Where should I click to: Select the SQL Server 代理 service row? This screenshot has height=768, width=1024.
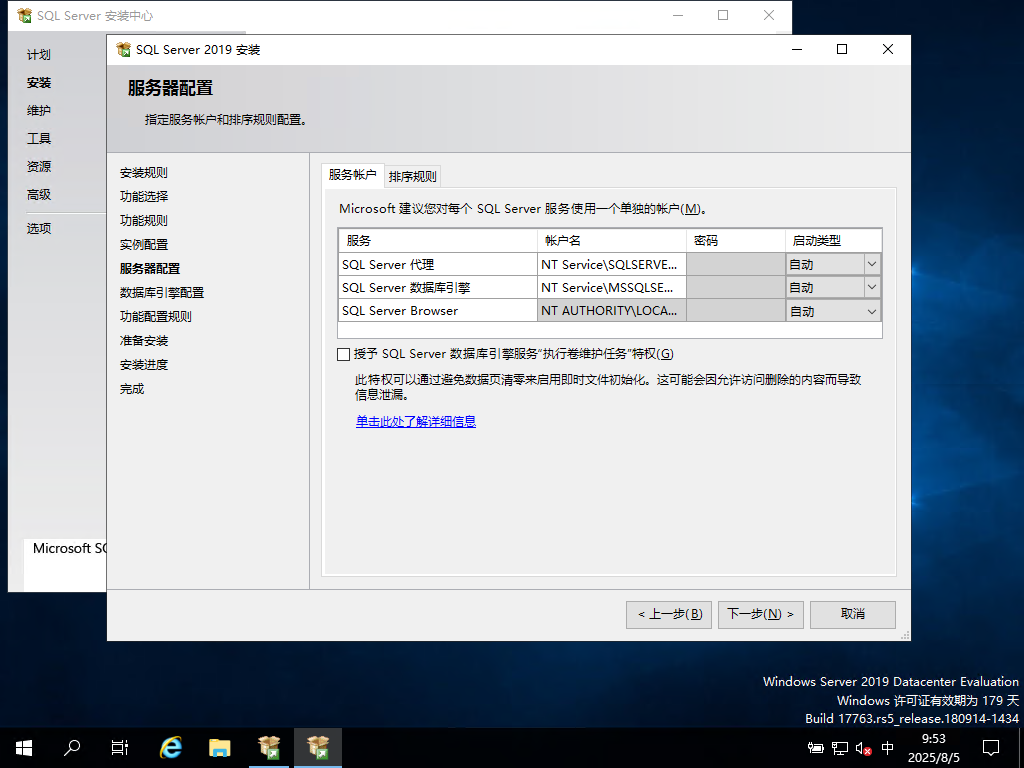click(x=438, y=264)
